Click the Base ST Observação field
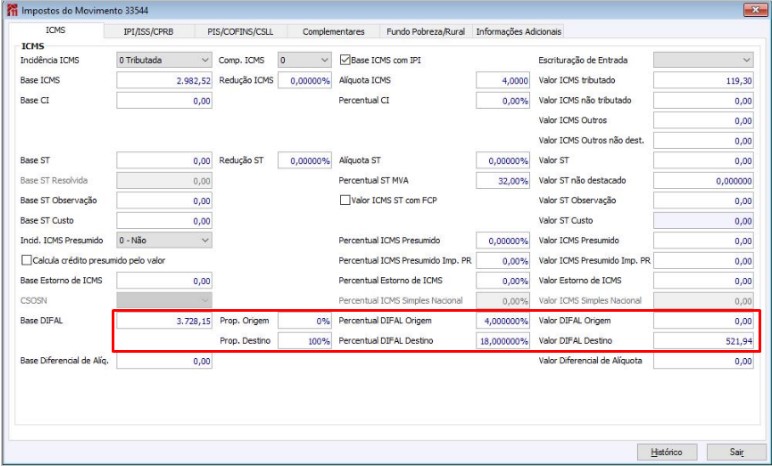 [164, 200]
